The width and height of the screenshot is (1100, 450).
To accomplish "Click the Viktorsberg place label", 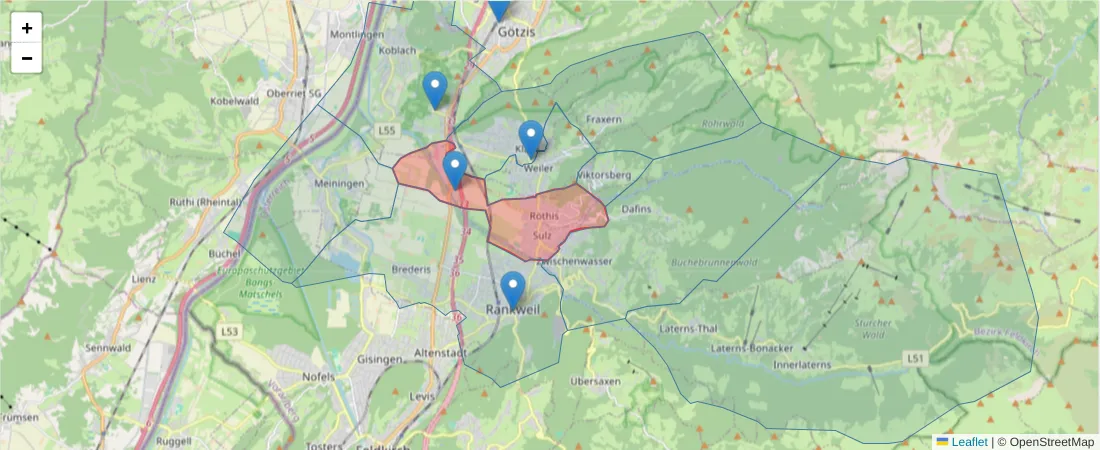I will click(x=604, y=175).
